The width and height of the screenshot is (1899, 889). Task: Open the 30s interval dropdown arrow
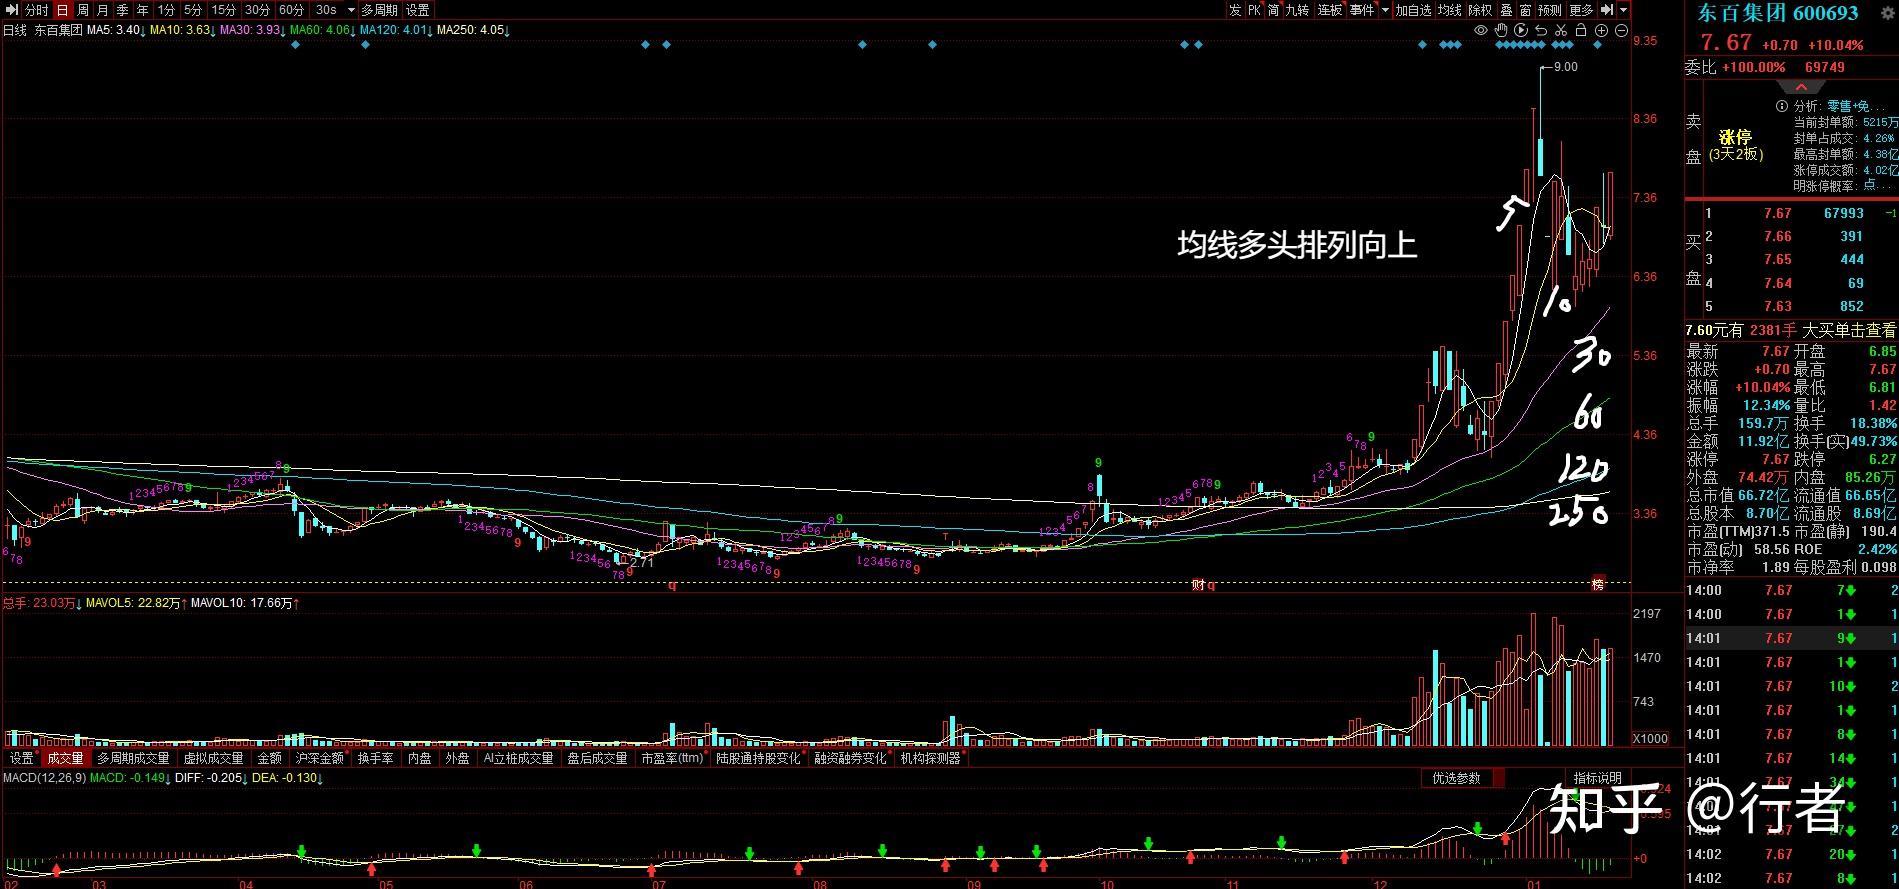pyautogui.click(x=350, y=10)
